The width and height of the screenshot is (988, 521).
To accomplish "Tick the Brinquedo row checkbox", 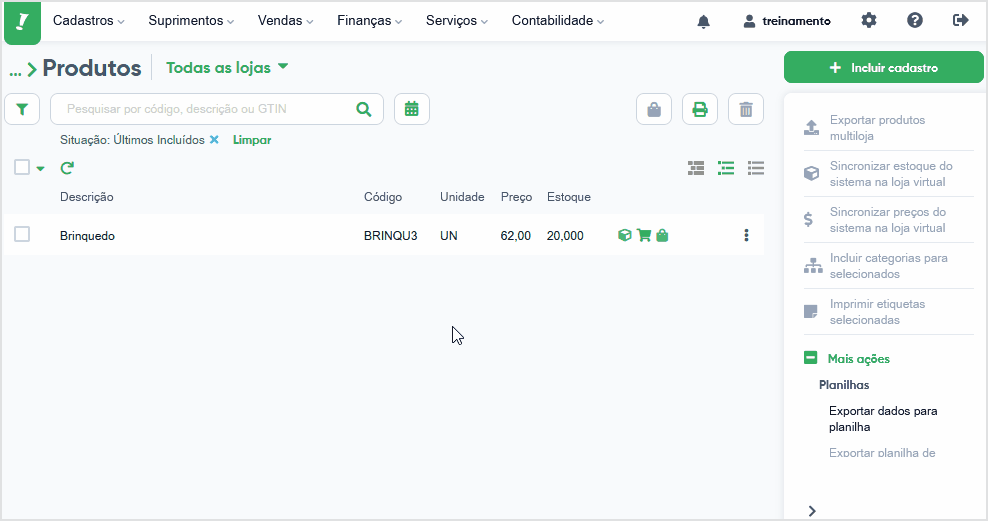I will coord(22,234).
